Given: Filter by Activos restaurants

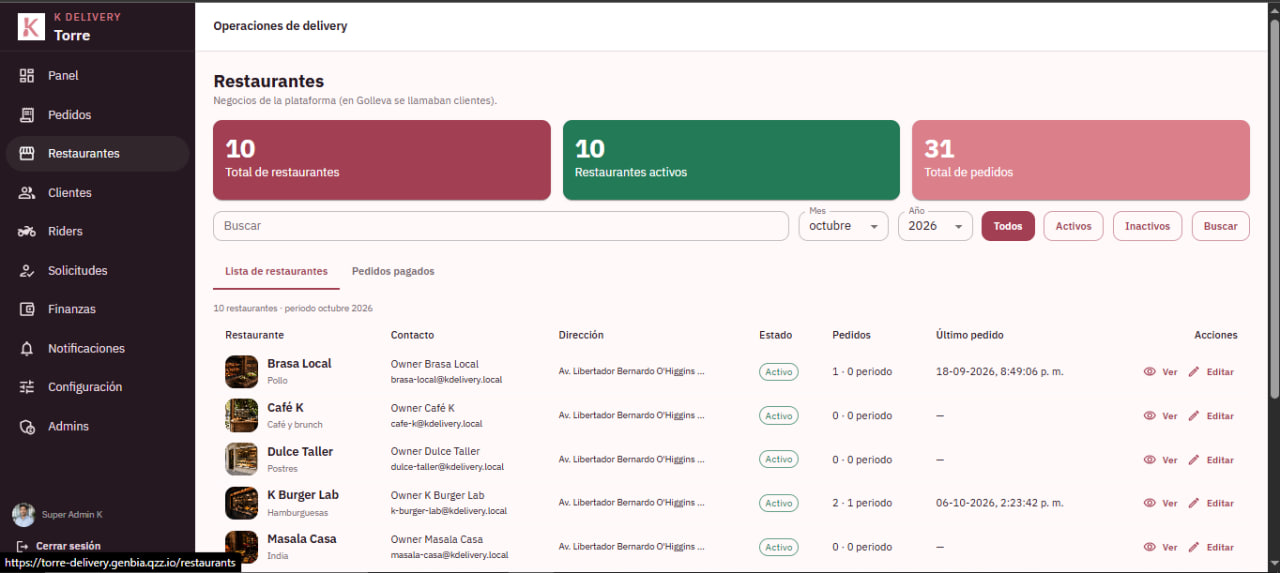Looking at the screenshot, I should pos(1074,226).
